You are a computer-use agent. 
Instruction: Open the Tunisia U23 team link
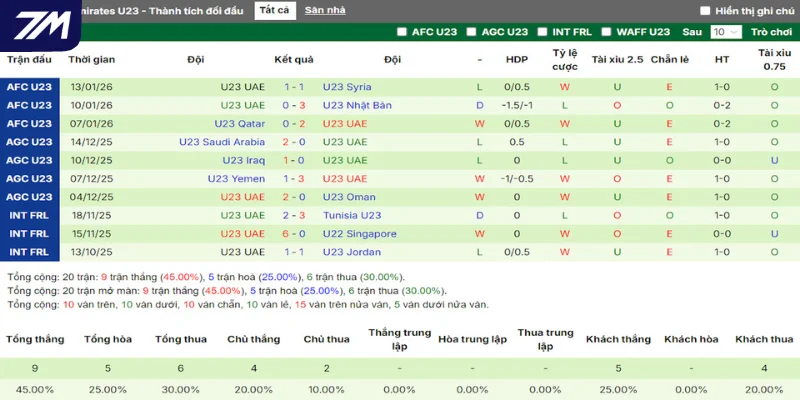[x=352, y=215]
